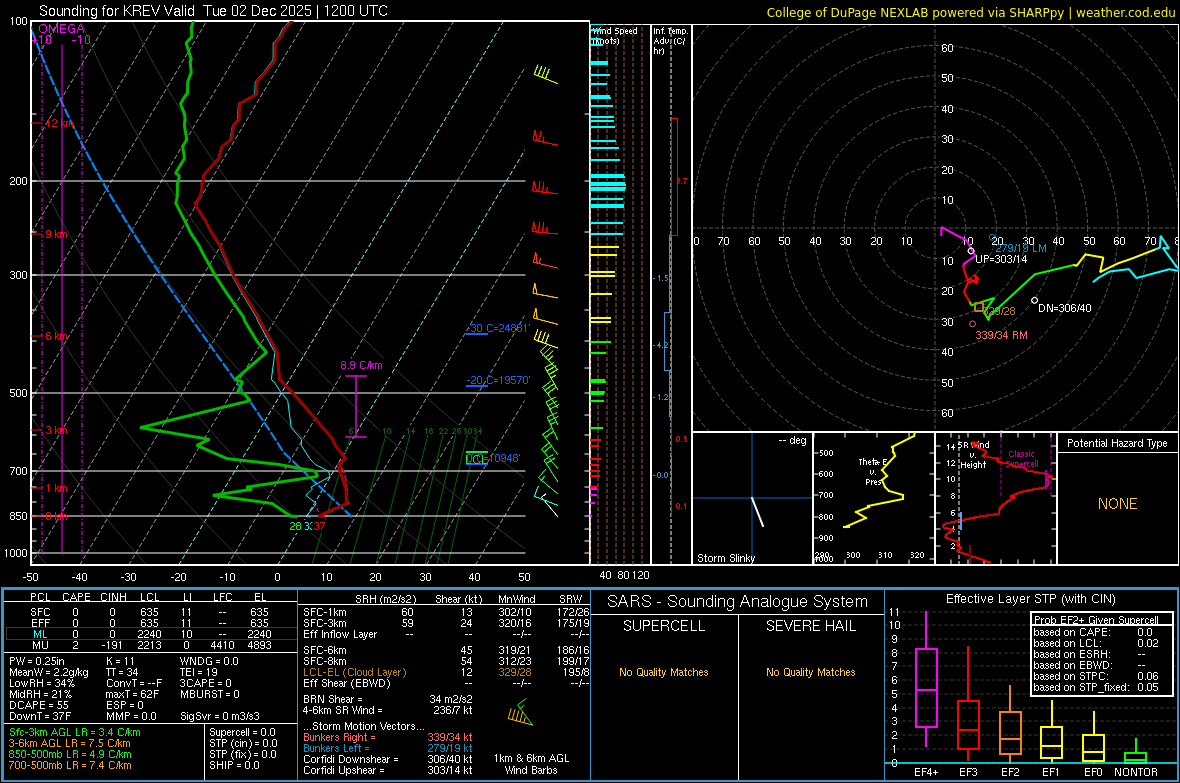Screen dimensions: 1180x783
Task: Click the 'TEI = 19' value
Action: (x=199, y=672)
